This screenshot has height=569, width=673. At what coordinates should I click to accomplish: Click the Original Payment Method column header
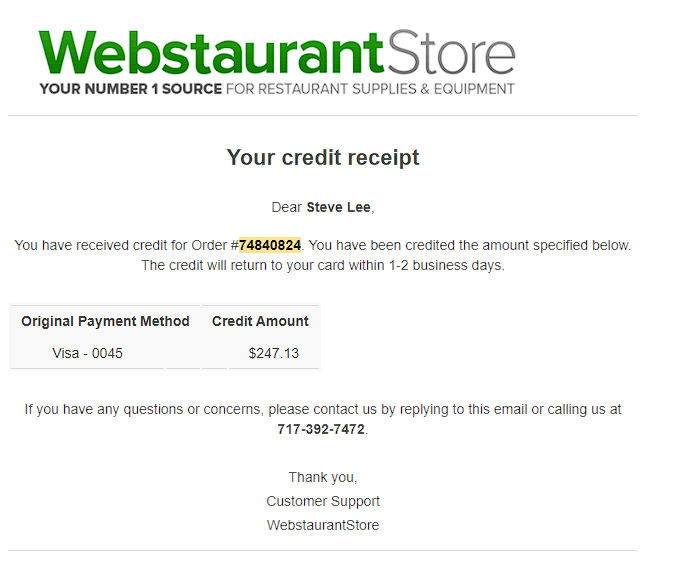(x=105, y=321)
